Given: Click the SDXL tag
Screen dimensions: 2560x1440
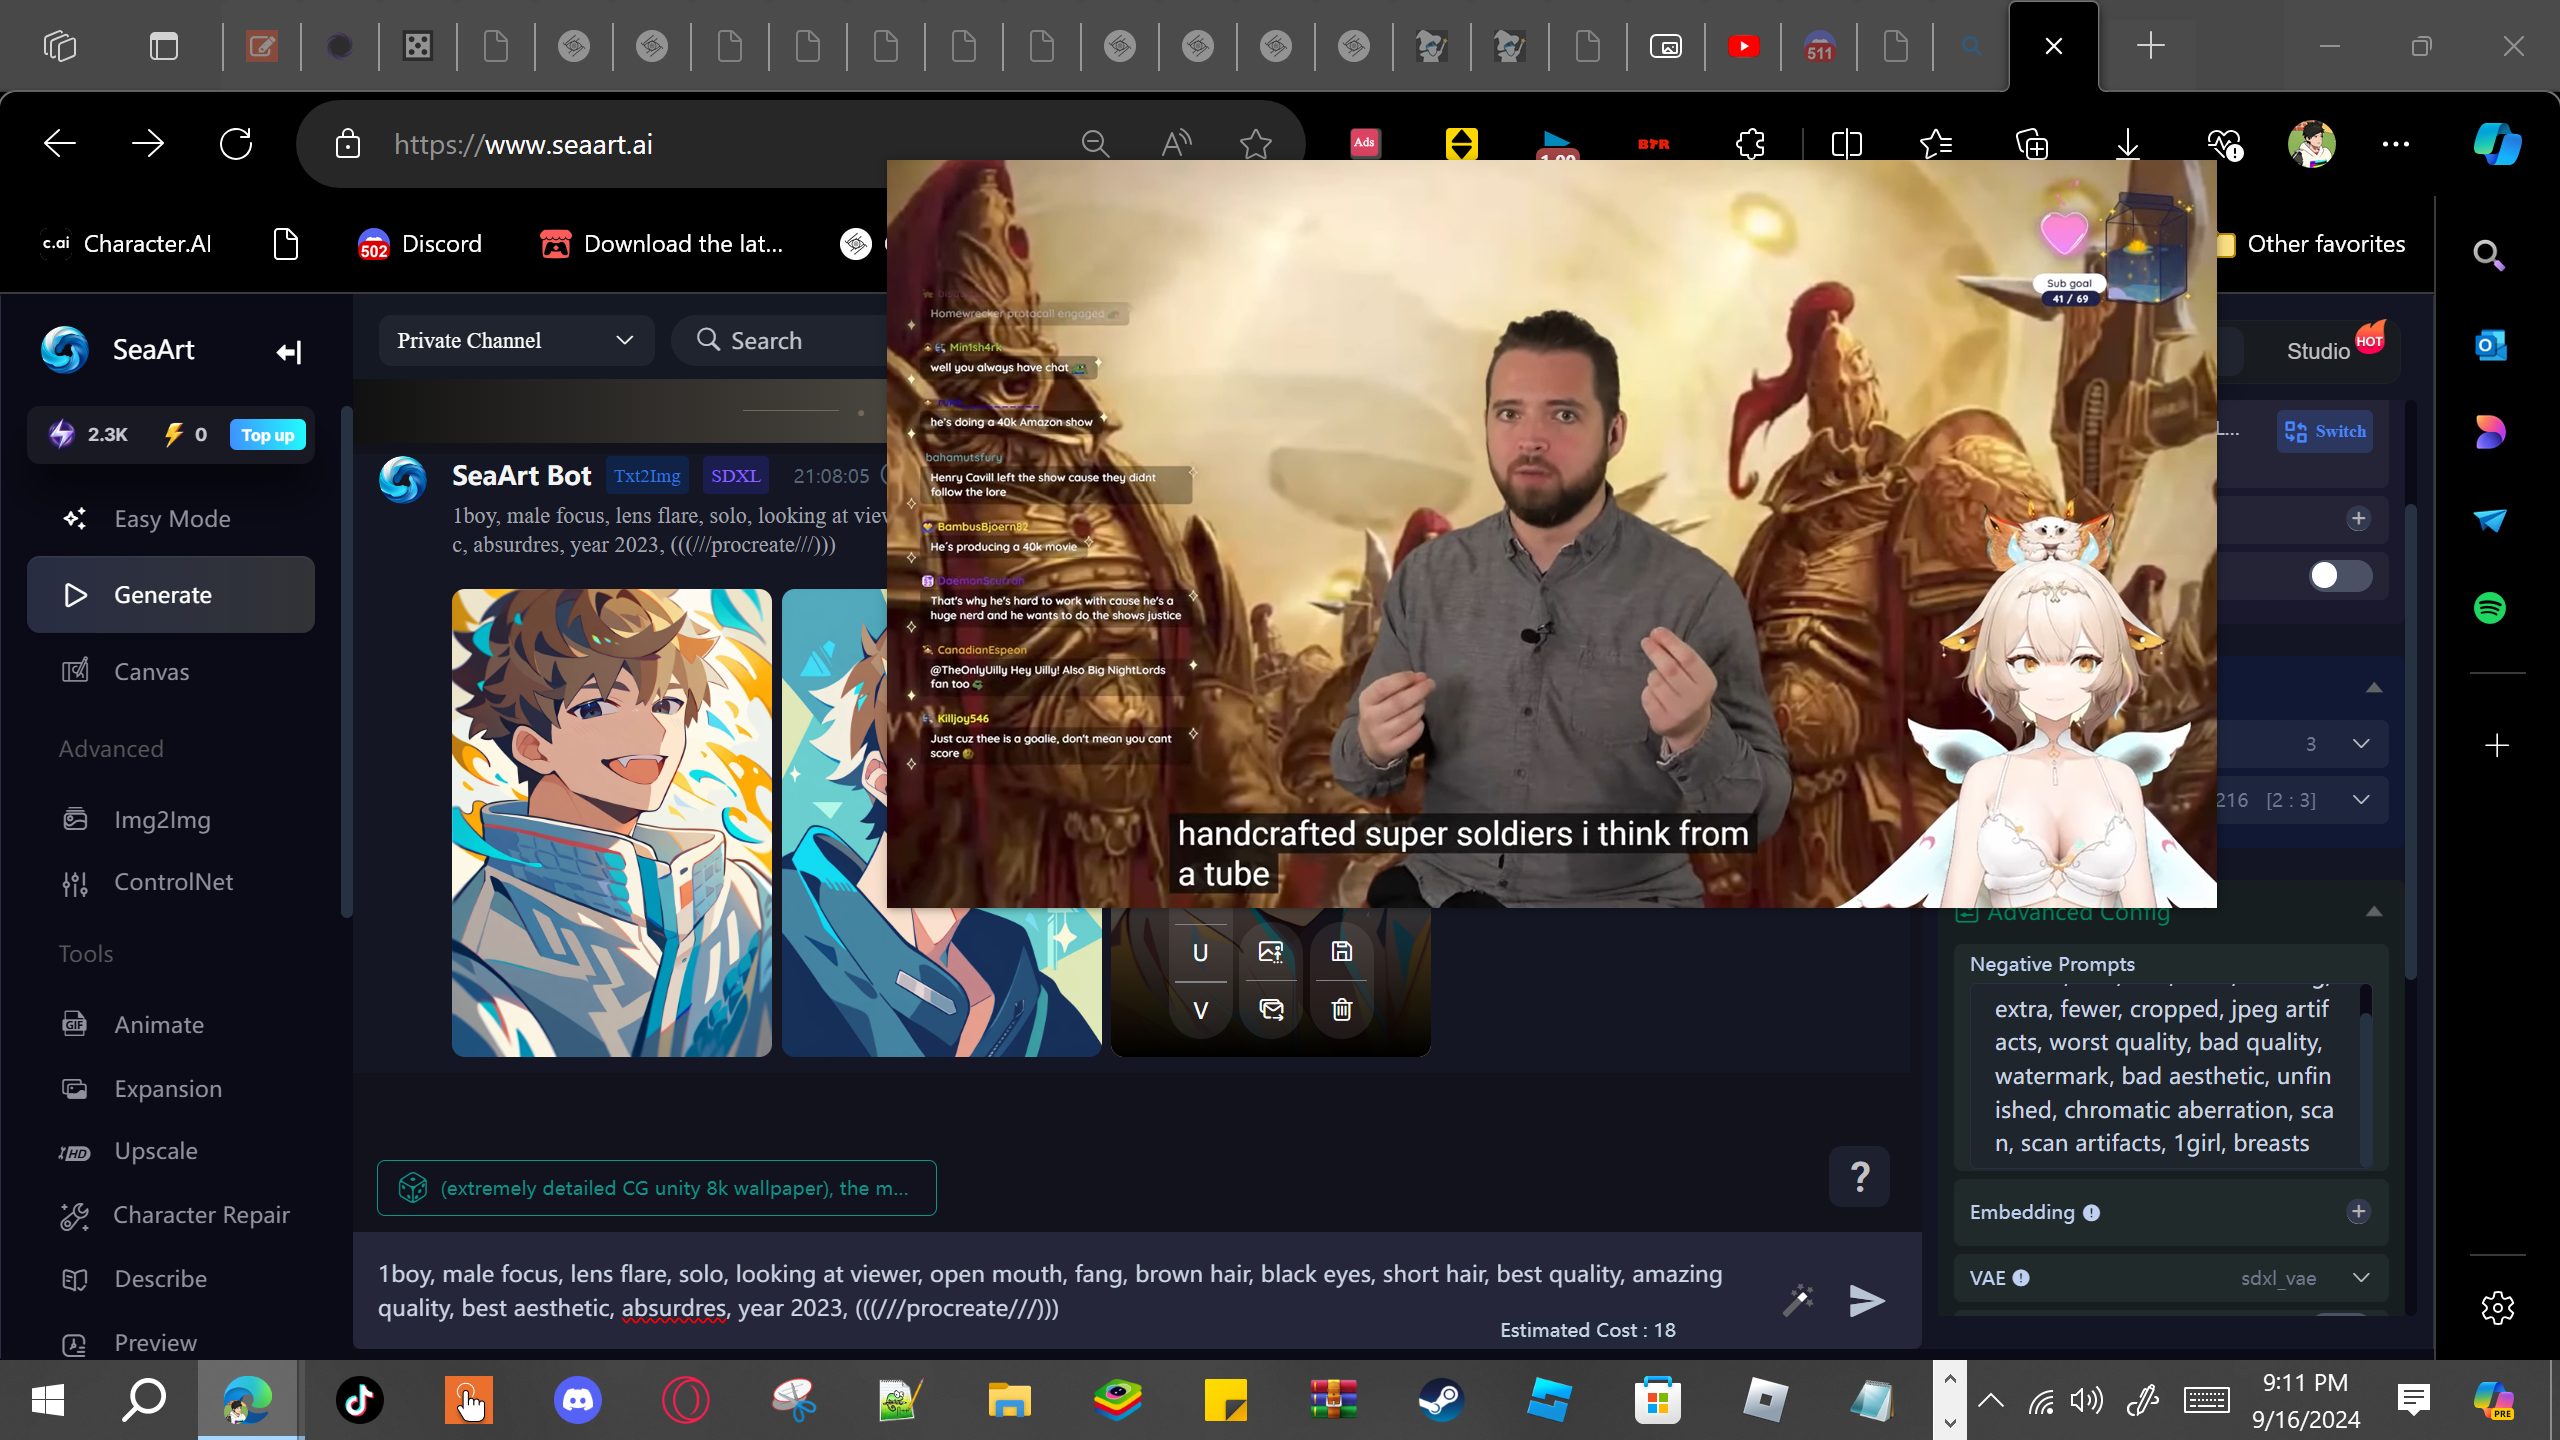Looking at the screenshot, I should [735, 476].
